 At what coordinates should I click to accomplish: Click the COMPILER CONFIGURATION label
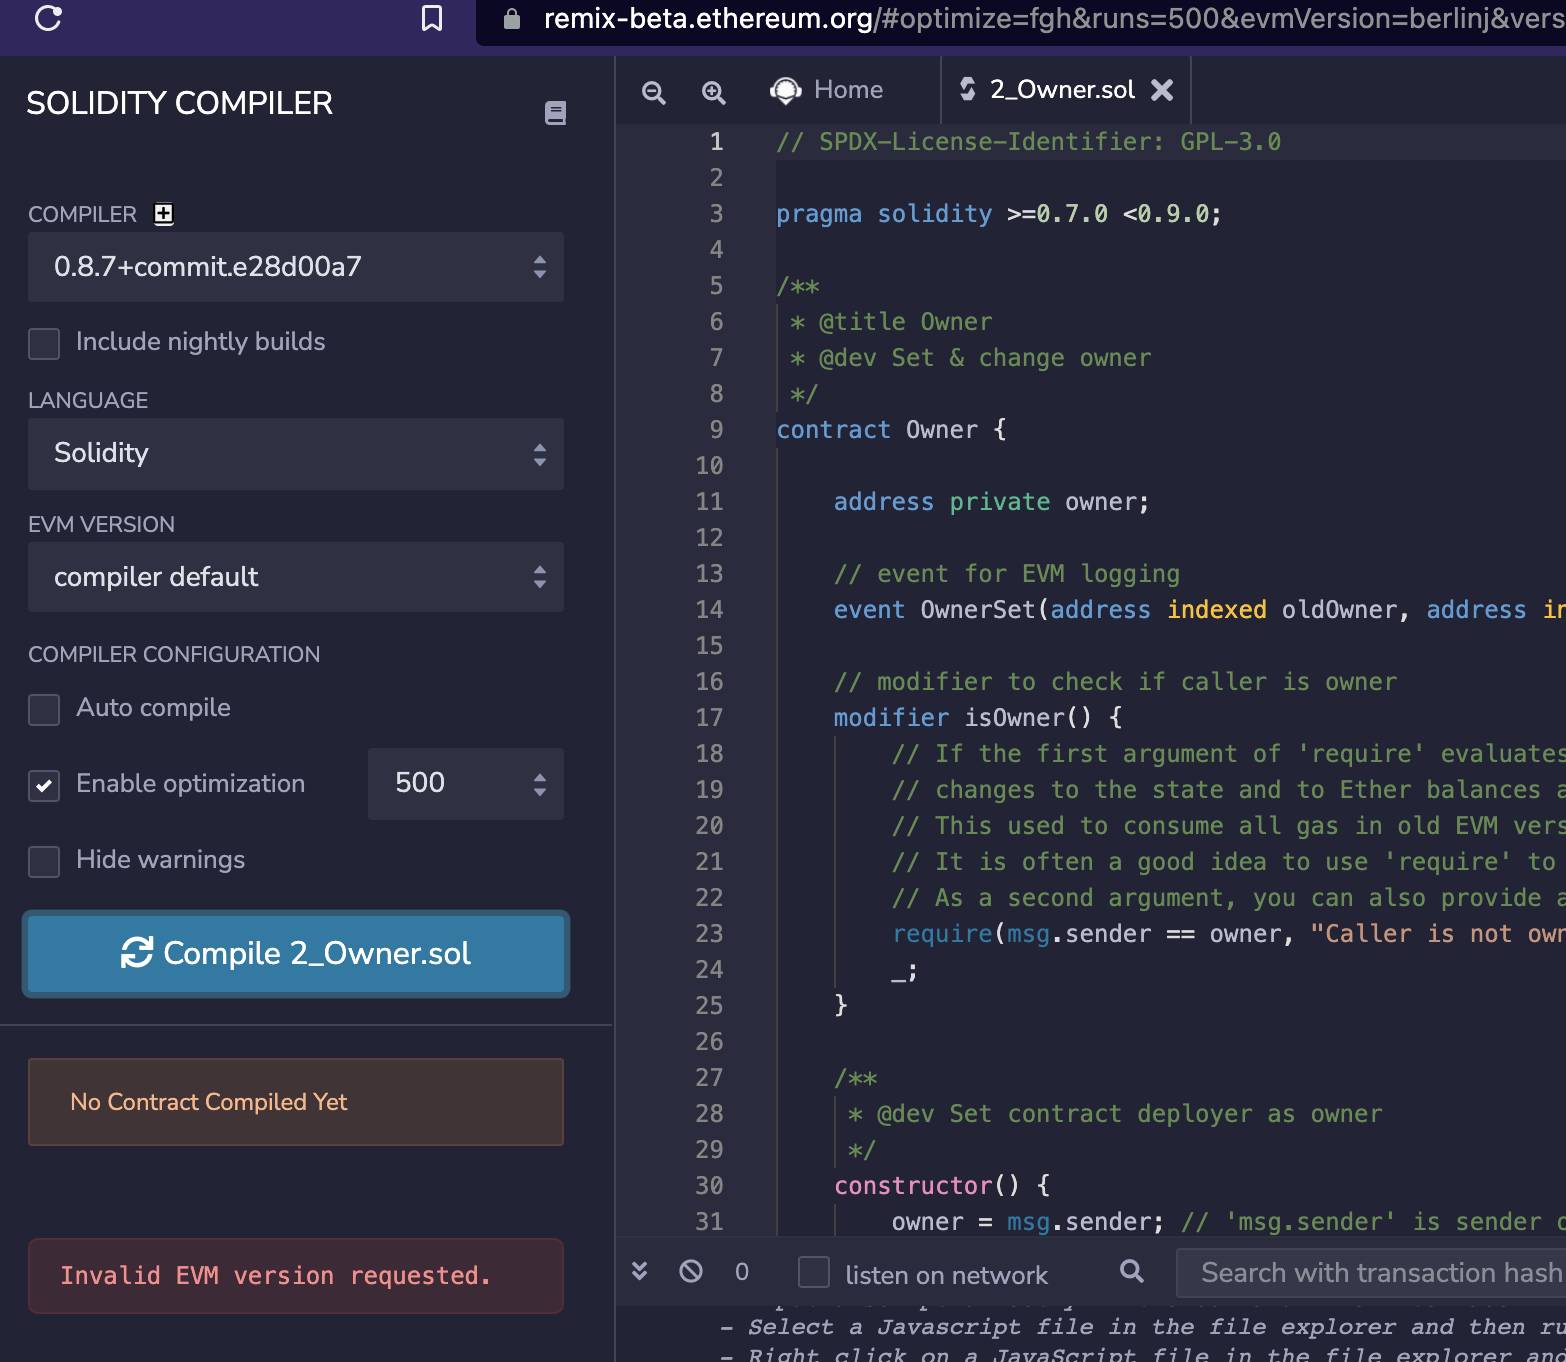[174, 655]
